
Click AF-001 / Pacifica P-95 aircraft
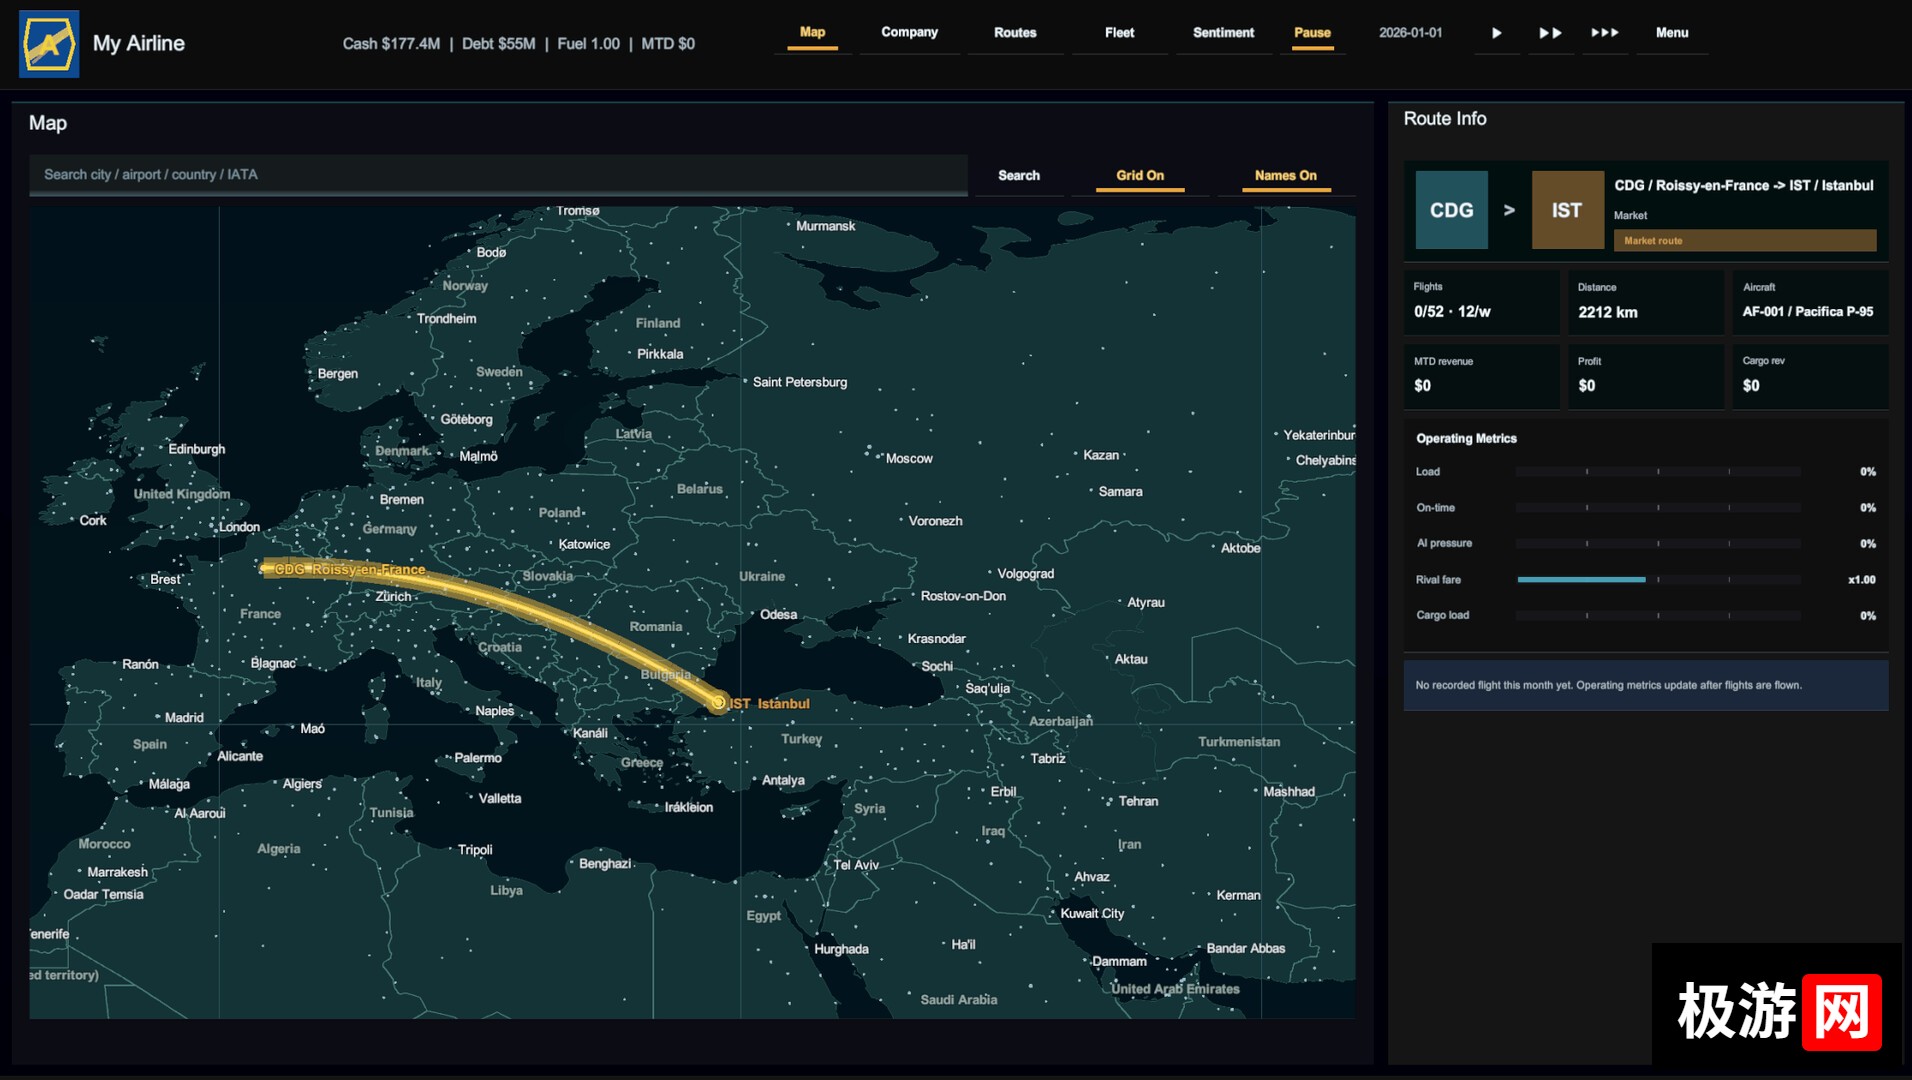pyautogui.click(x=1808, y=312)
